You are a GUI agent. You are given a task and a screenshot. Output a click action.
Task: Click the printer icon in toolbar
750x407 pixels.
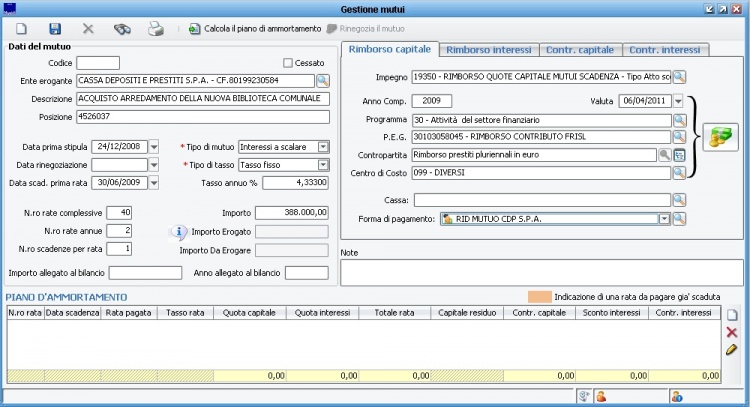(x=156, y=29)
